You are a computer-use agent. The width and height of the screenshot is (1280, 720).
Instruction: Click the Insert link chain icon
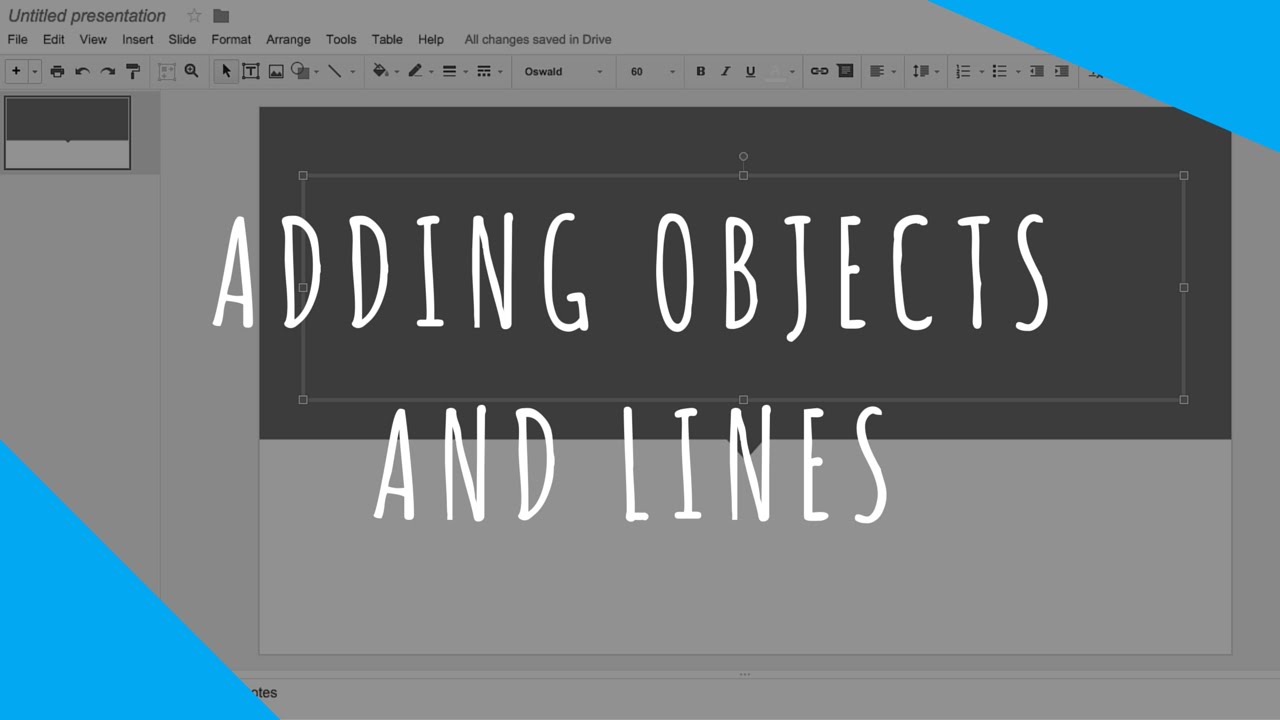(819, 71)
